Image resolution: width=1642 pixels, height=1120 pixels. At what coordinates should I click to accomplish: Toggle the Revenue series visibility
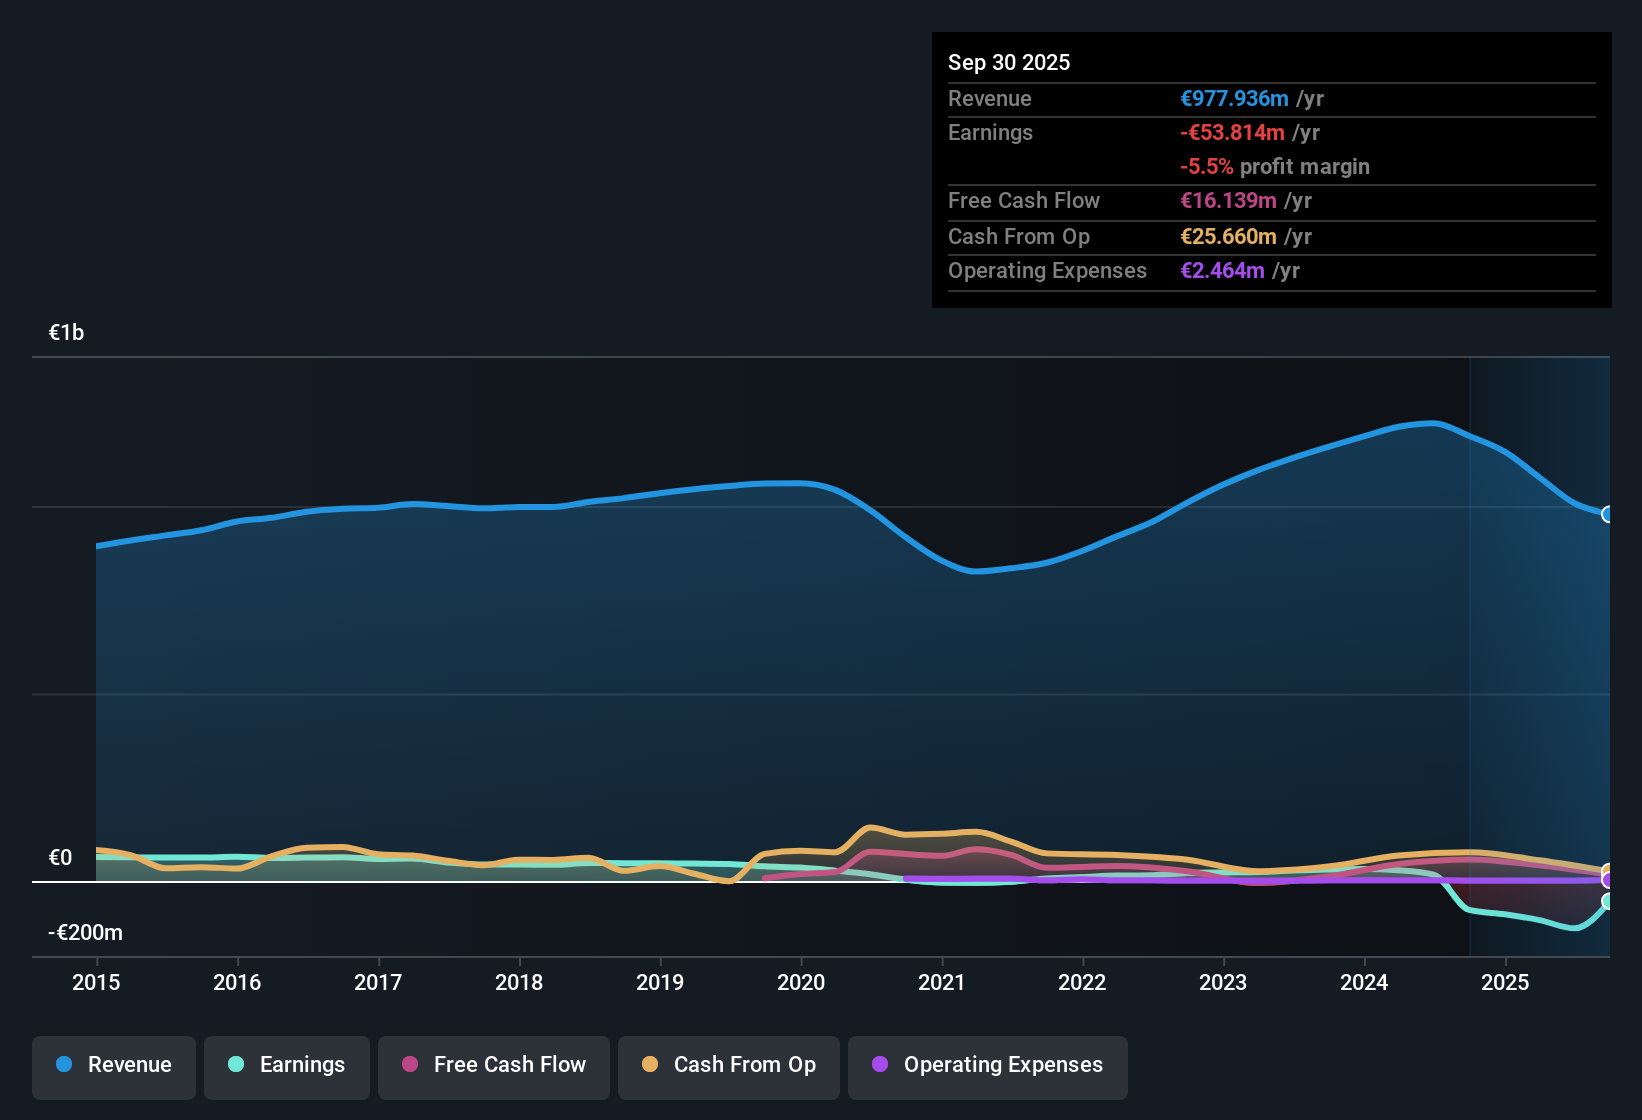pos(113,1065)
